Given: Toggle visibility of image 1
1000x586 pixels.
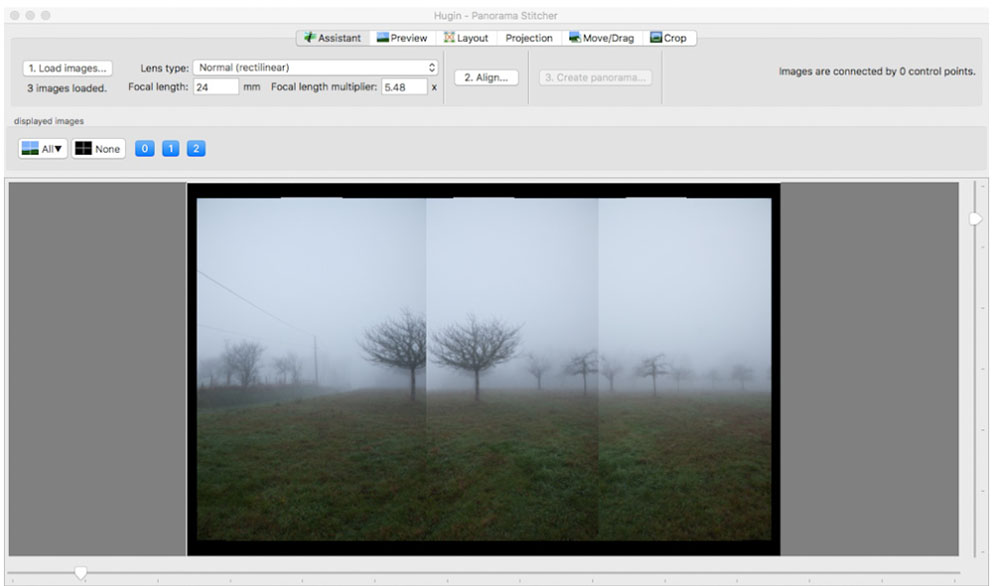Looking at the screenshot, I should 170,148.
